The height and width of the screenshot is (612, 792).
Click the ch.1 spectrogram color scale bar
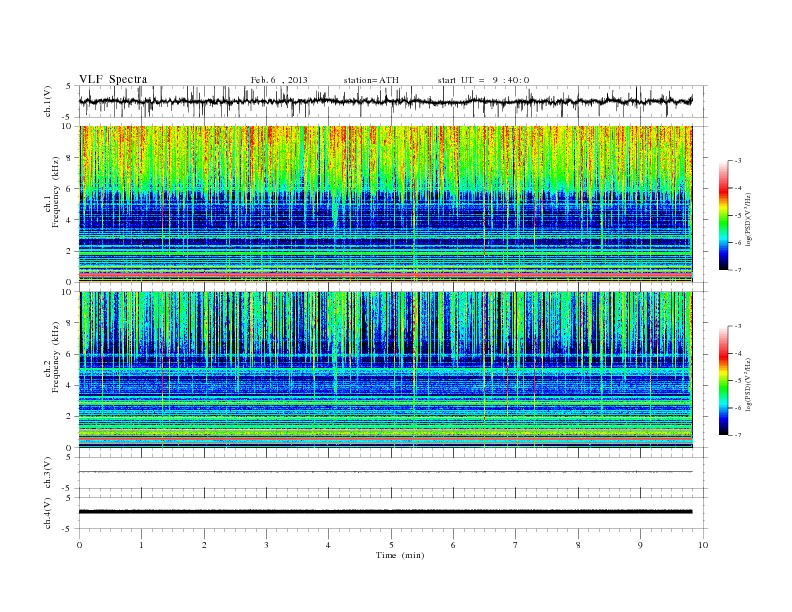point(724,215)
